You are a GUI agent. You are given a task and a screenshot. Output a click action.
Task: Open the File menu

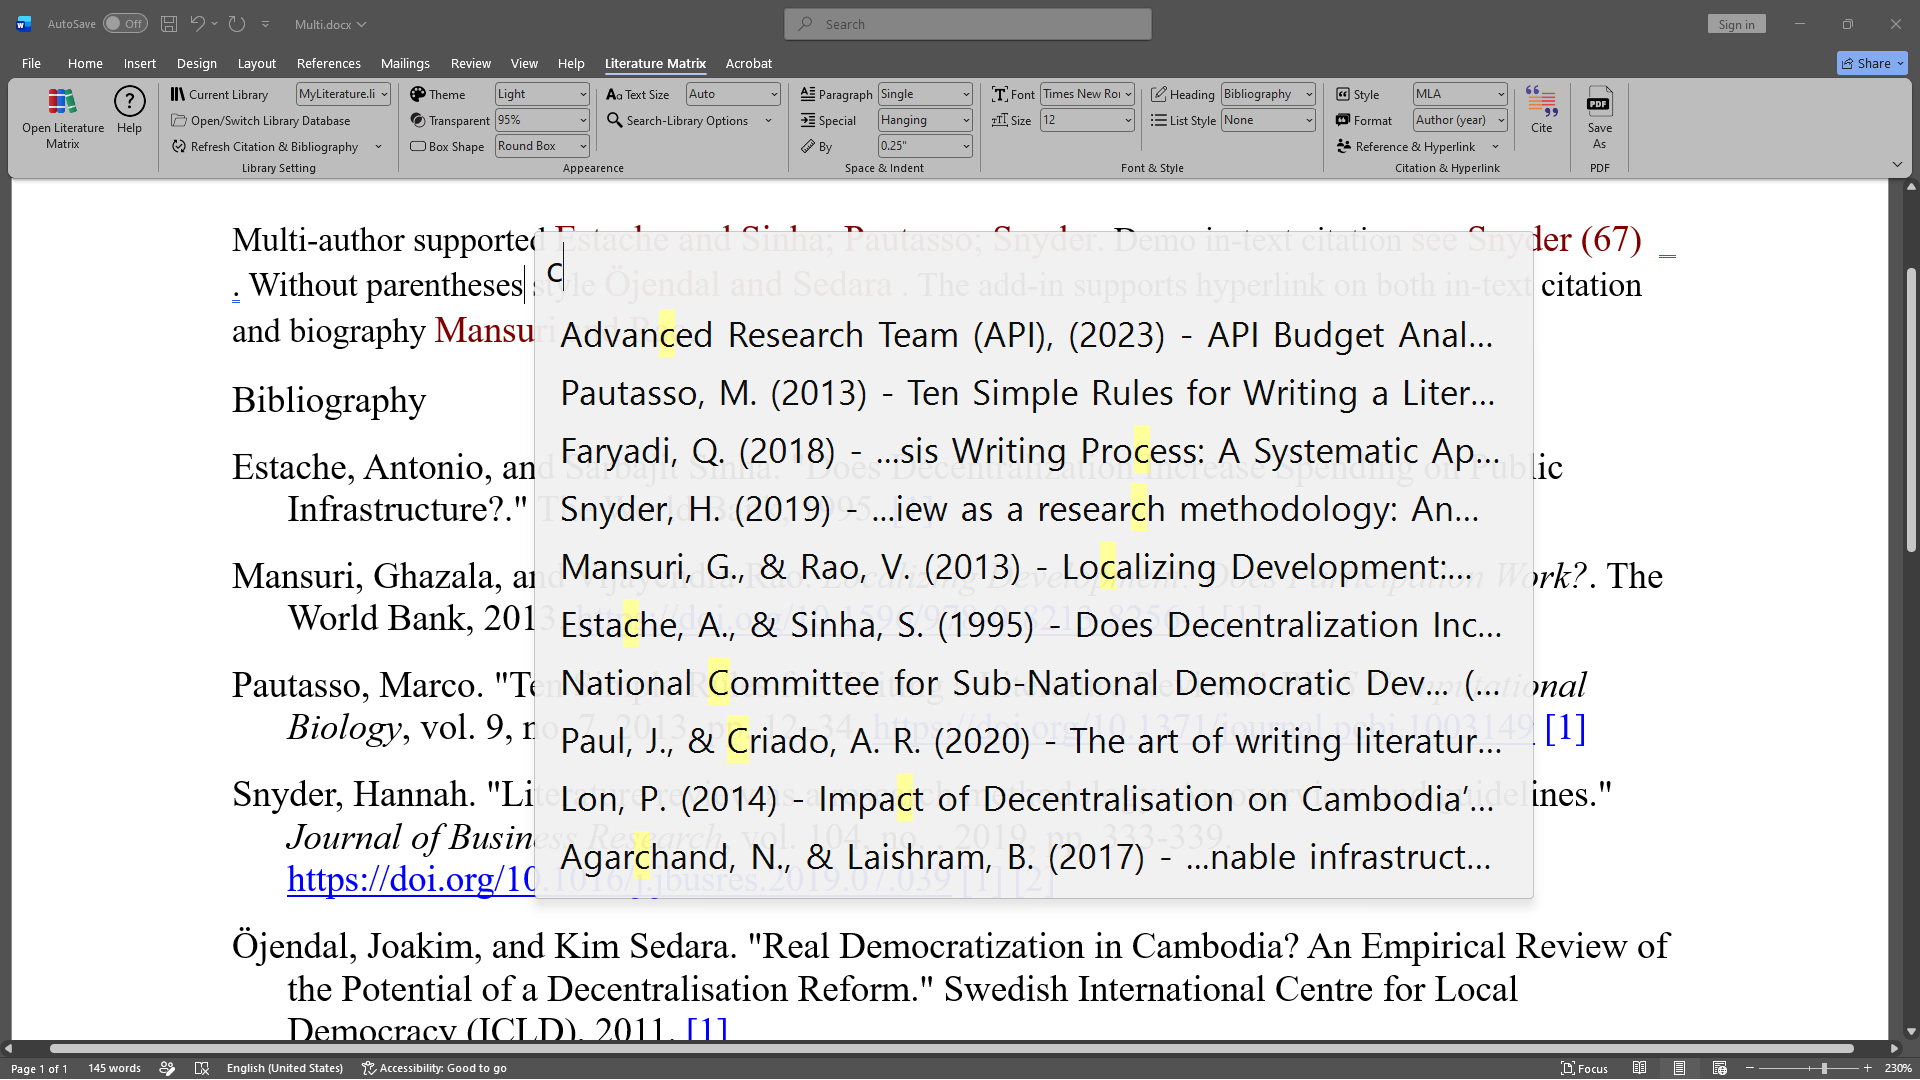[31, 63]
